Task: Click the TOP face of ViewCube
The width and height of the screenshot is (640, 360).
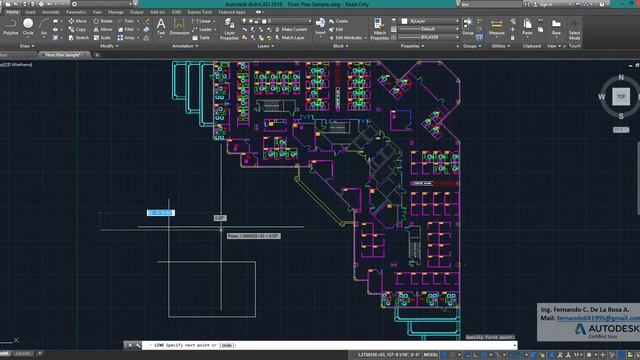Action: [x=621, y=97]
